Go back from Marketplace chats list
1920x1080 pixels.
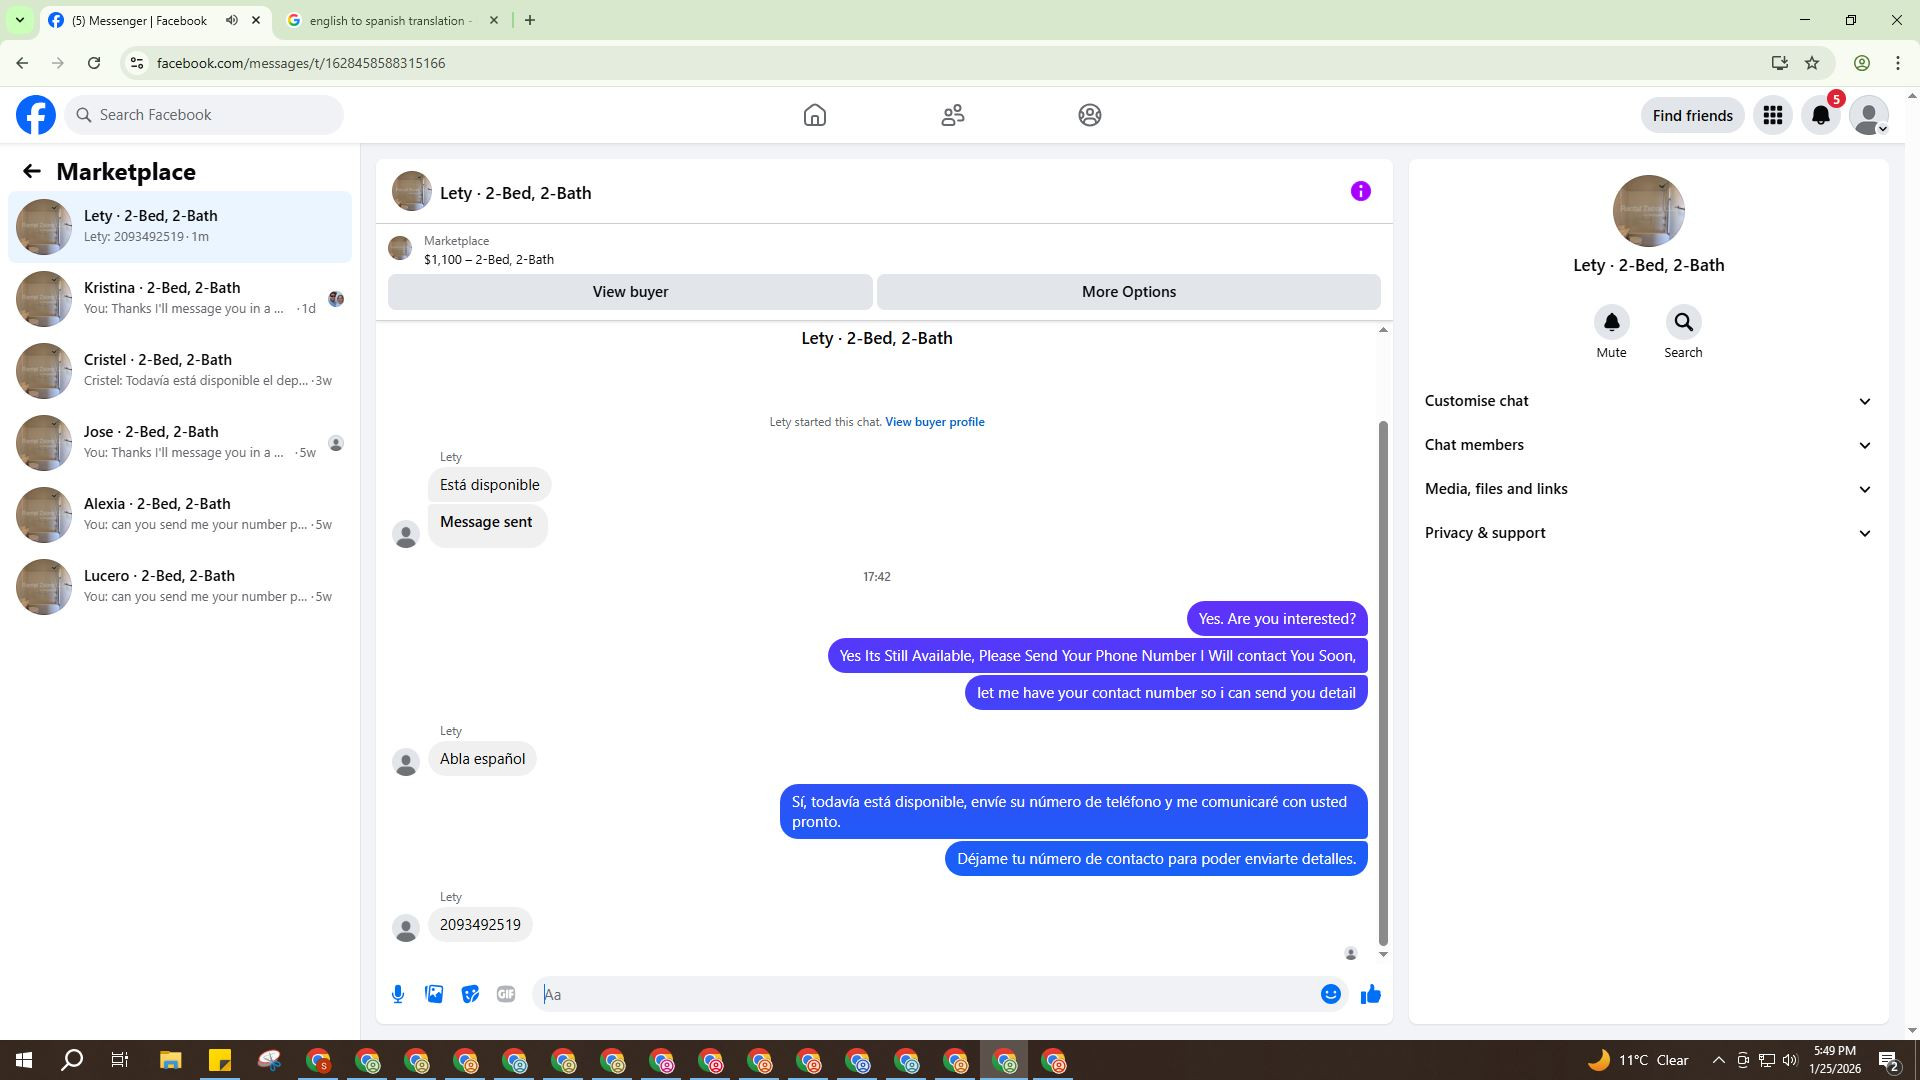[32, 172]
